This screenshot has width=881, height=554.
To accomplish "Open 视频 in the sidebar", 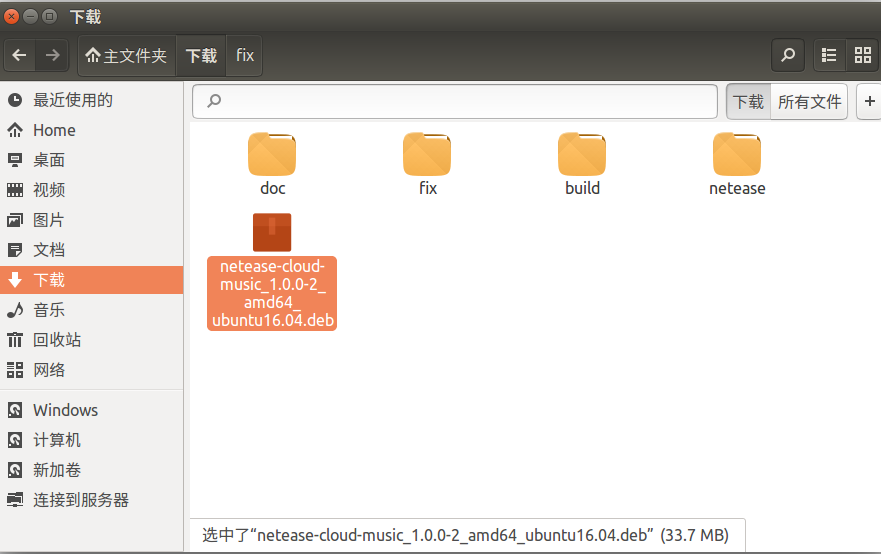I will pos(92,190).
